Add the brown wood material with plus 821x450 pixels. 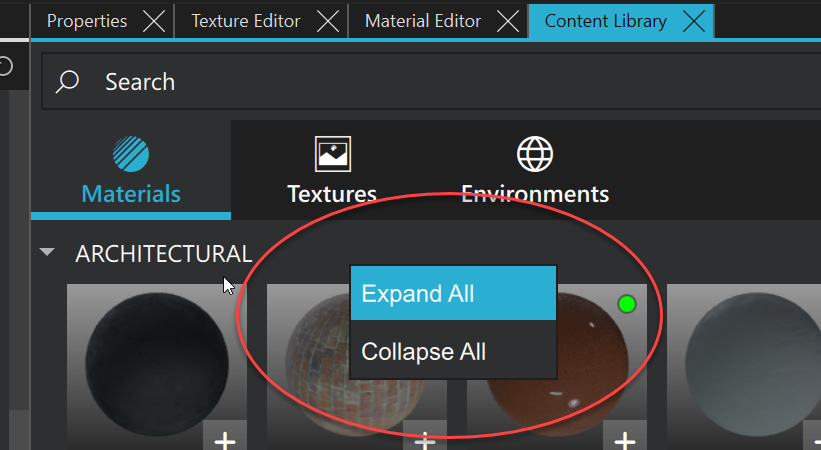(625, 438)
